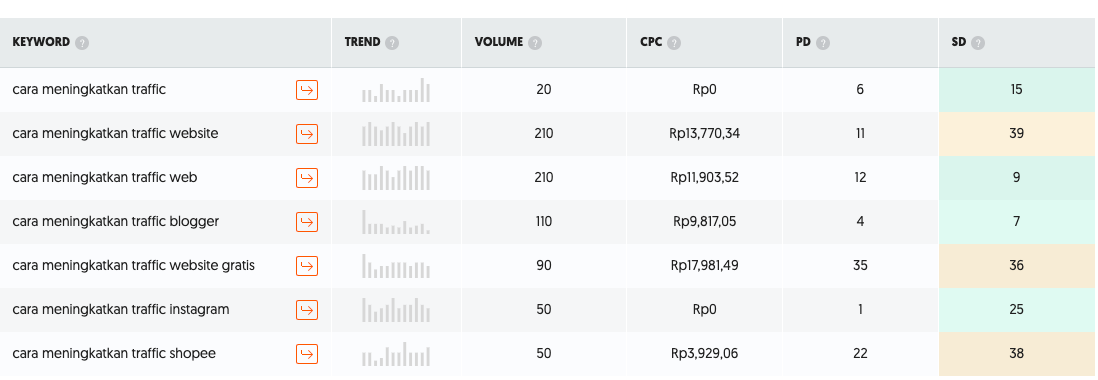Sort table by VOLUME column header
1098x380 pixels.
coord(499,42)
